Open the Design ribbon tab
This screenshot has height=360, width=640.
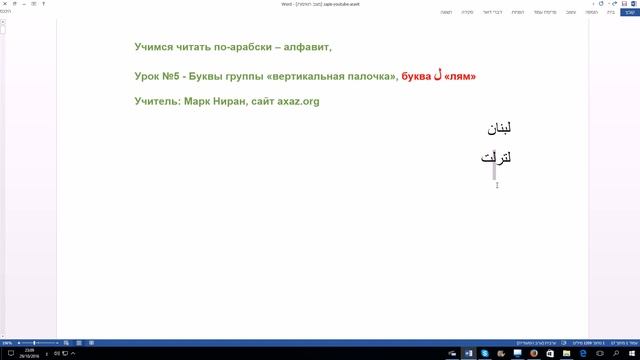(571, 12)
